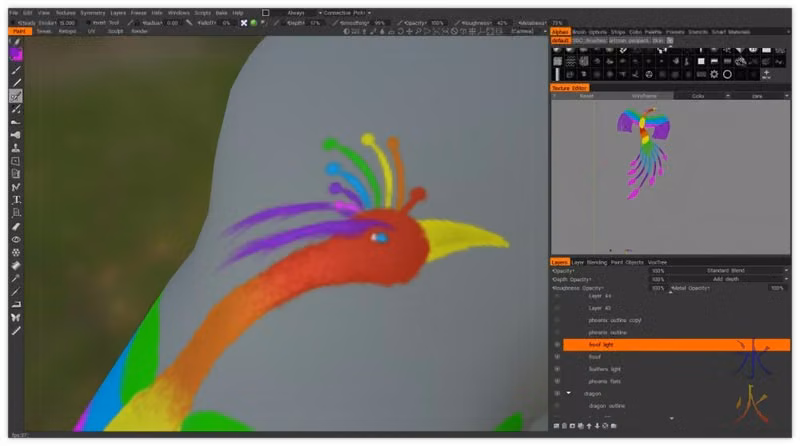Click the move layer down arrow icon
Viewport: 800px width, 446px height.
point(597,426)
